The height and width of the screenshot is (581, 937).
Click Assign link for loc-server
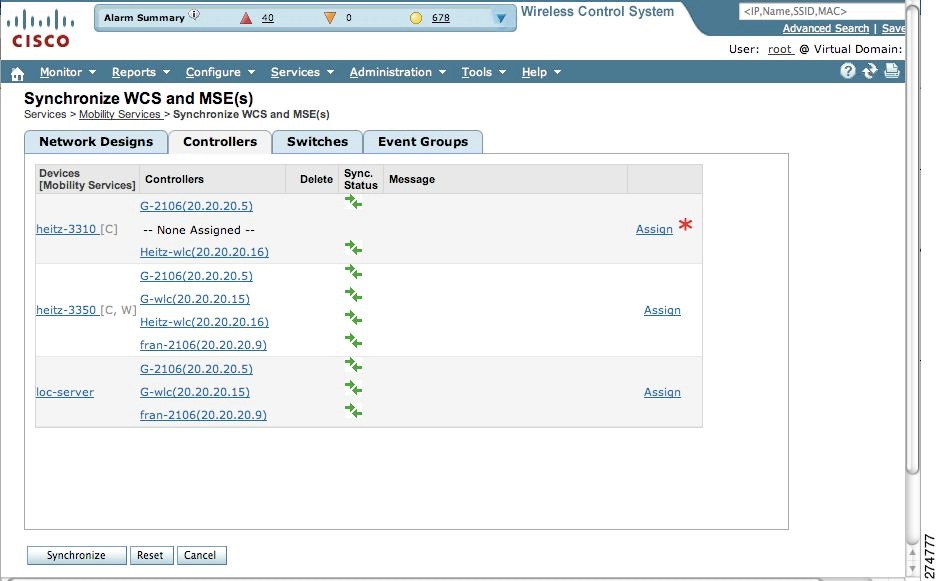point(662,392)
